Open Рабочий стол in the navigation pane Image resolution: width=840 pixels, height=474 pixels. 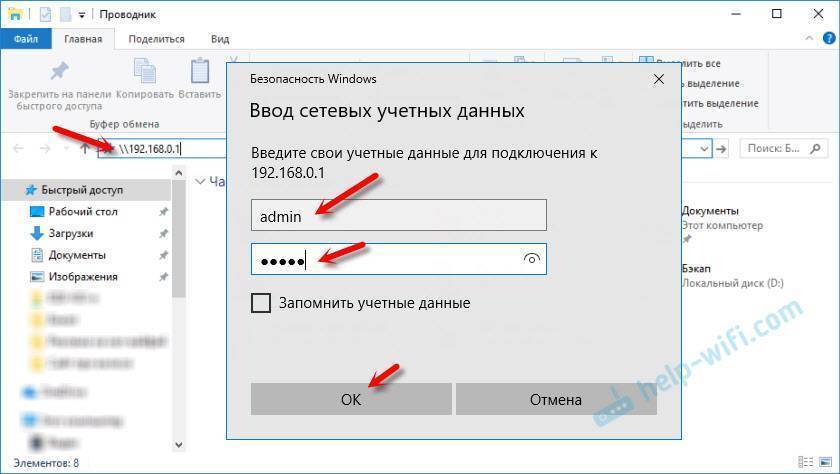83,212
